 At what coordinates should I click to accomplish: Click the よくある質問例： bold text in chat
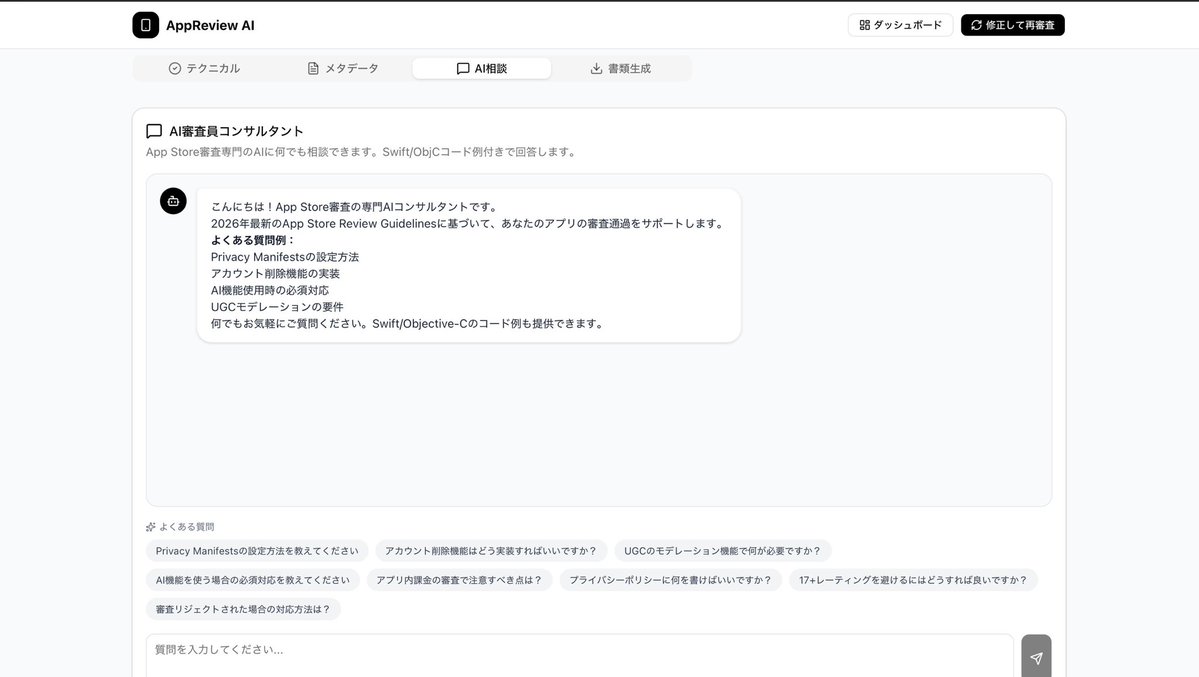[x=253, y=240]
